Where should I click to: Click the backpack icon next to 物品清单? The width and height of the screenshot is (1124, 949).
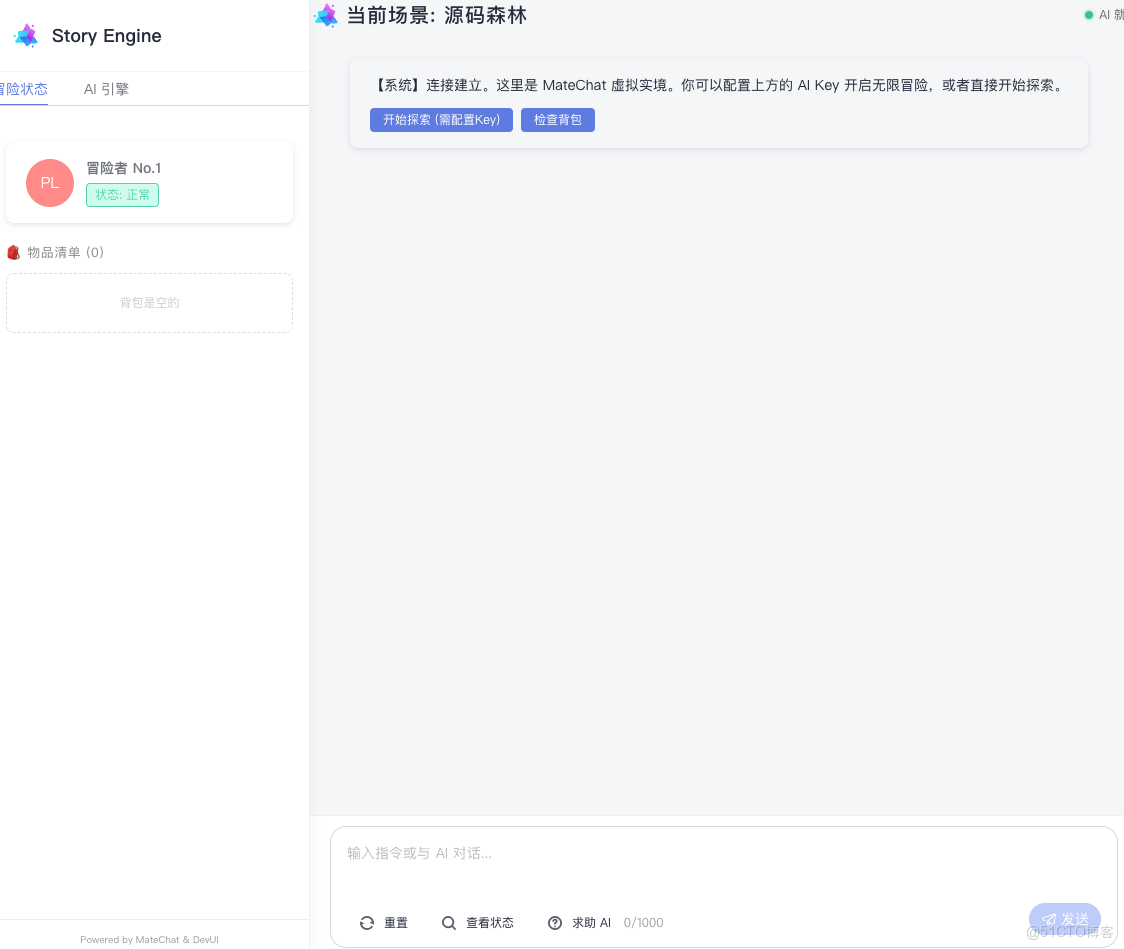click(x=13, y=252)
